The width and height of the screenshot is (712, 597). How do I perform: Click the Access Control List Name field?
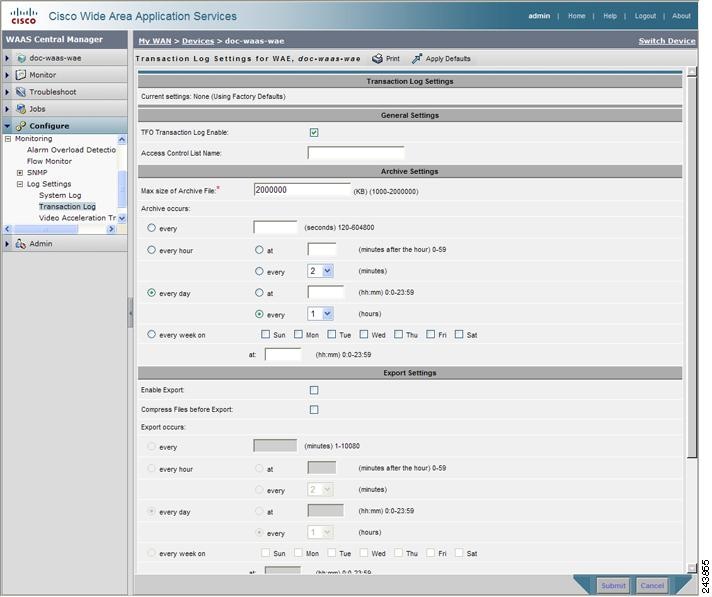[356, 153]
